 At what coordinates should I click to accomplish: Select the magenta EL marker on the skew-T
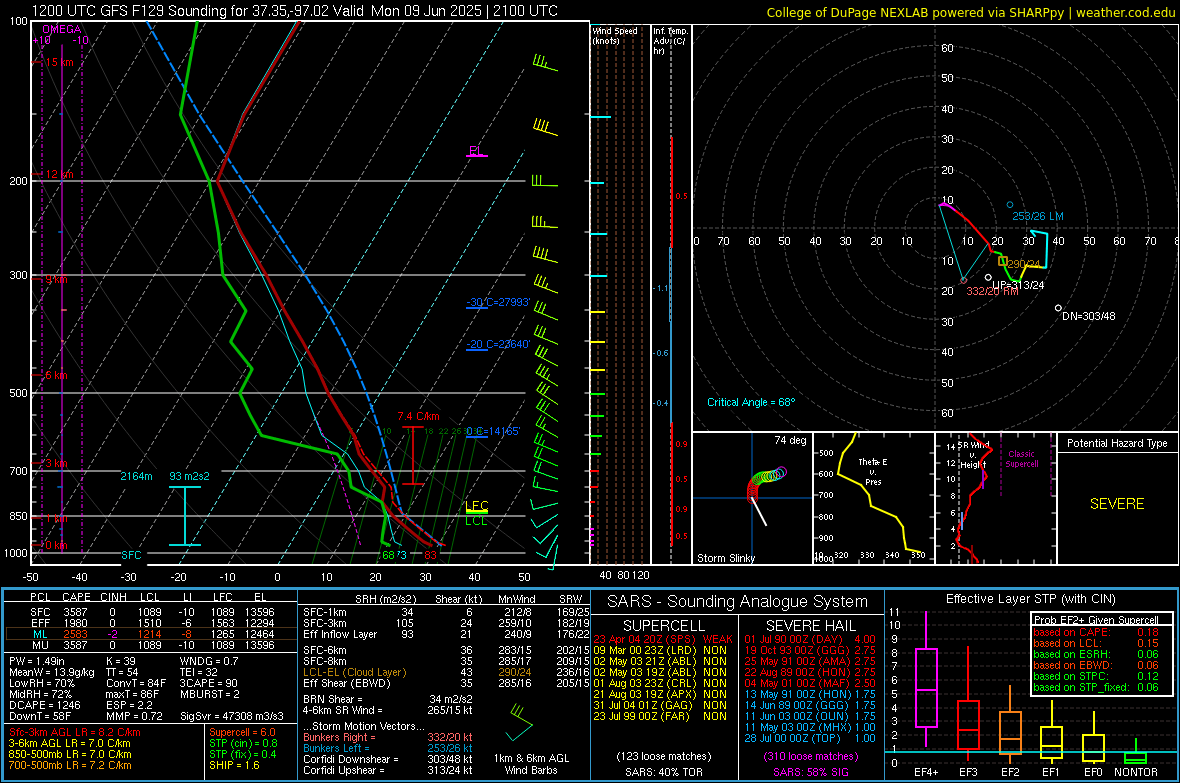(x=476, y=151)
